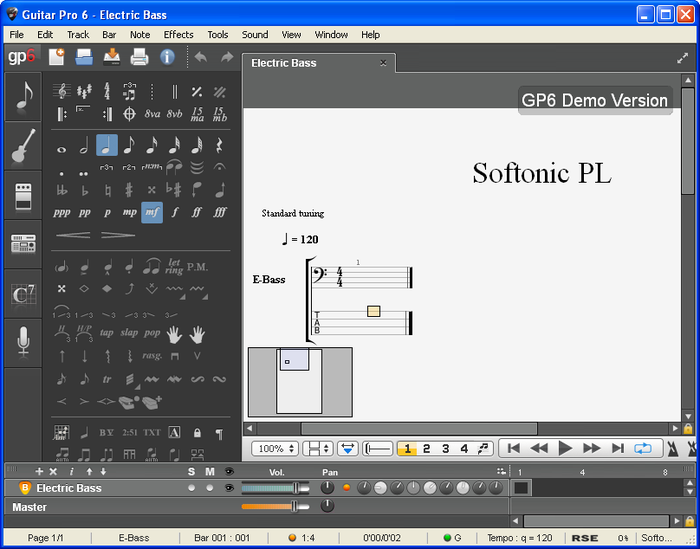The height and width of the screenshot is (549, 700).
Task: Undo the last action with the left arrow
Action: click(x=201, y=57)
